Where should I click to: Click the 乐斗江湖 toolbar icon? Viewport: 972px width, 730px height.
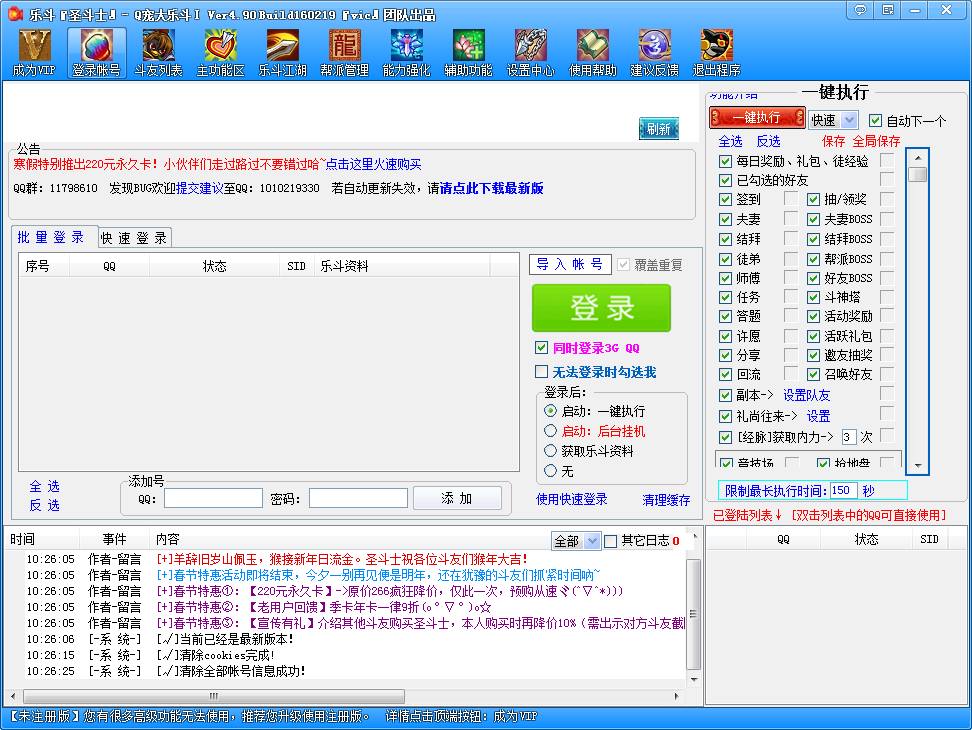(281, 50)
